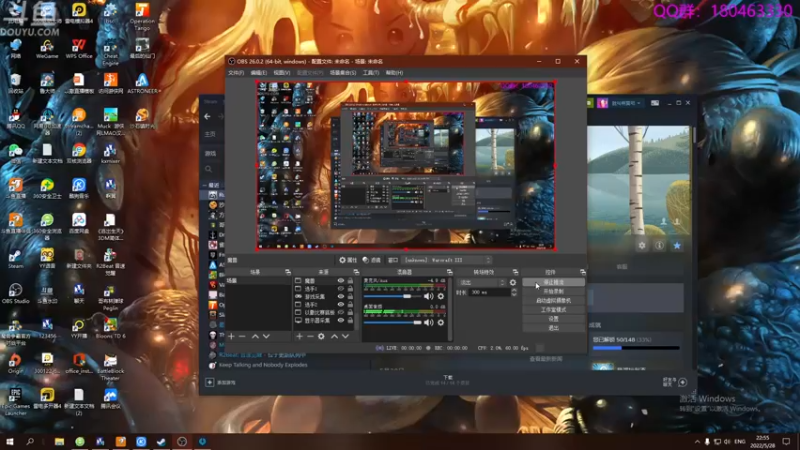800x450 pixels.
Task: Toggle visibility eye of the first source 魔兽
Action: tap(340, 281)
